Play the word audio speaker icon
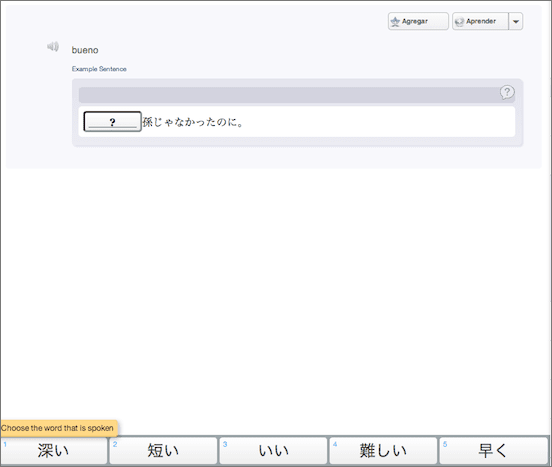Image resolution: width=552 pixels, height=467 pixels. click(53, 46)
